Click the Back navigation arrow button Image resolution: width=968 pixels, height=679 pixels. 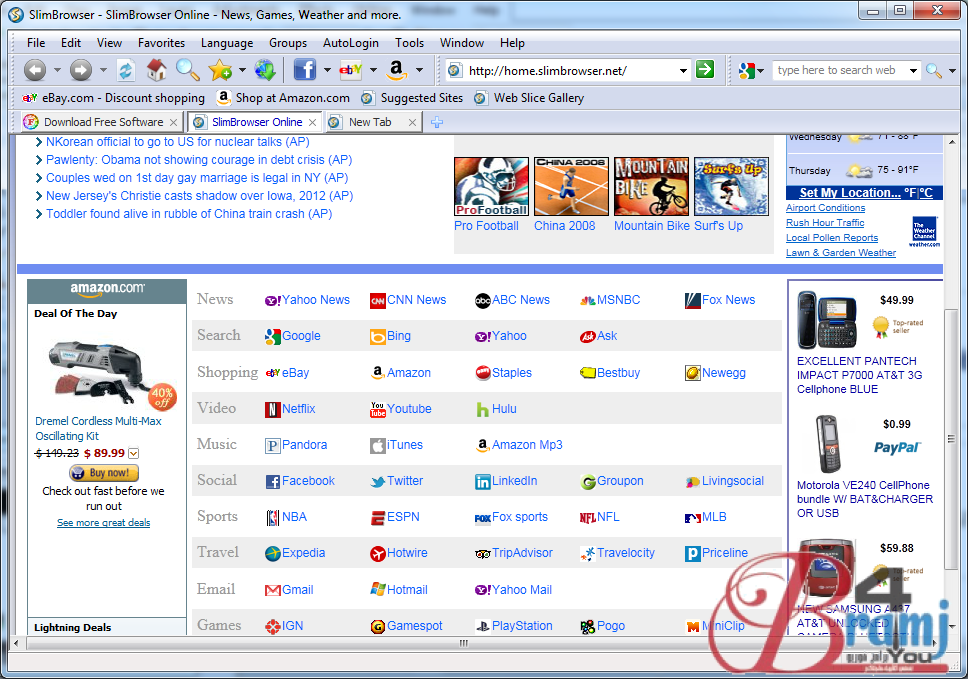pos(35,70)
